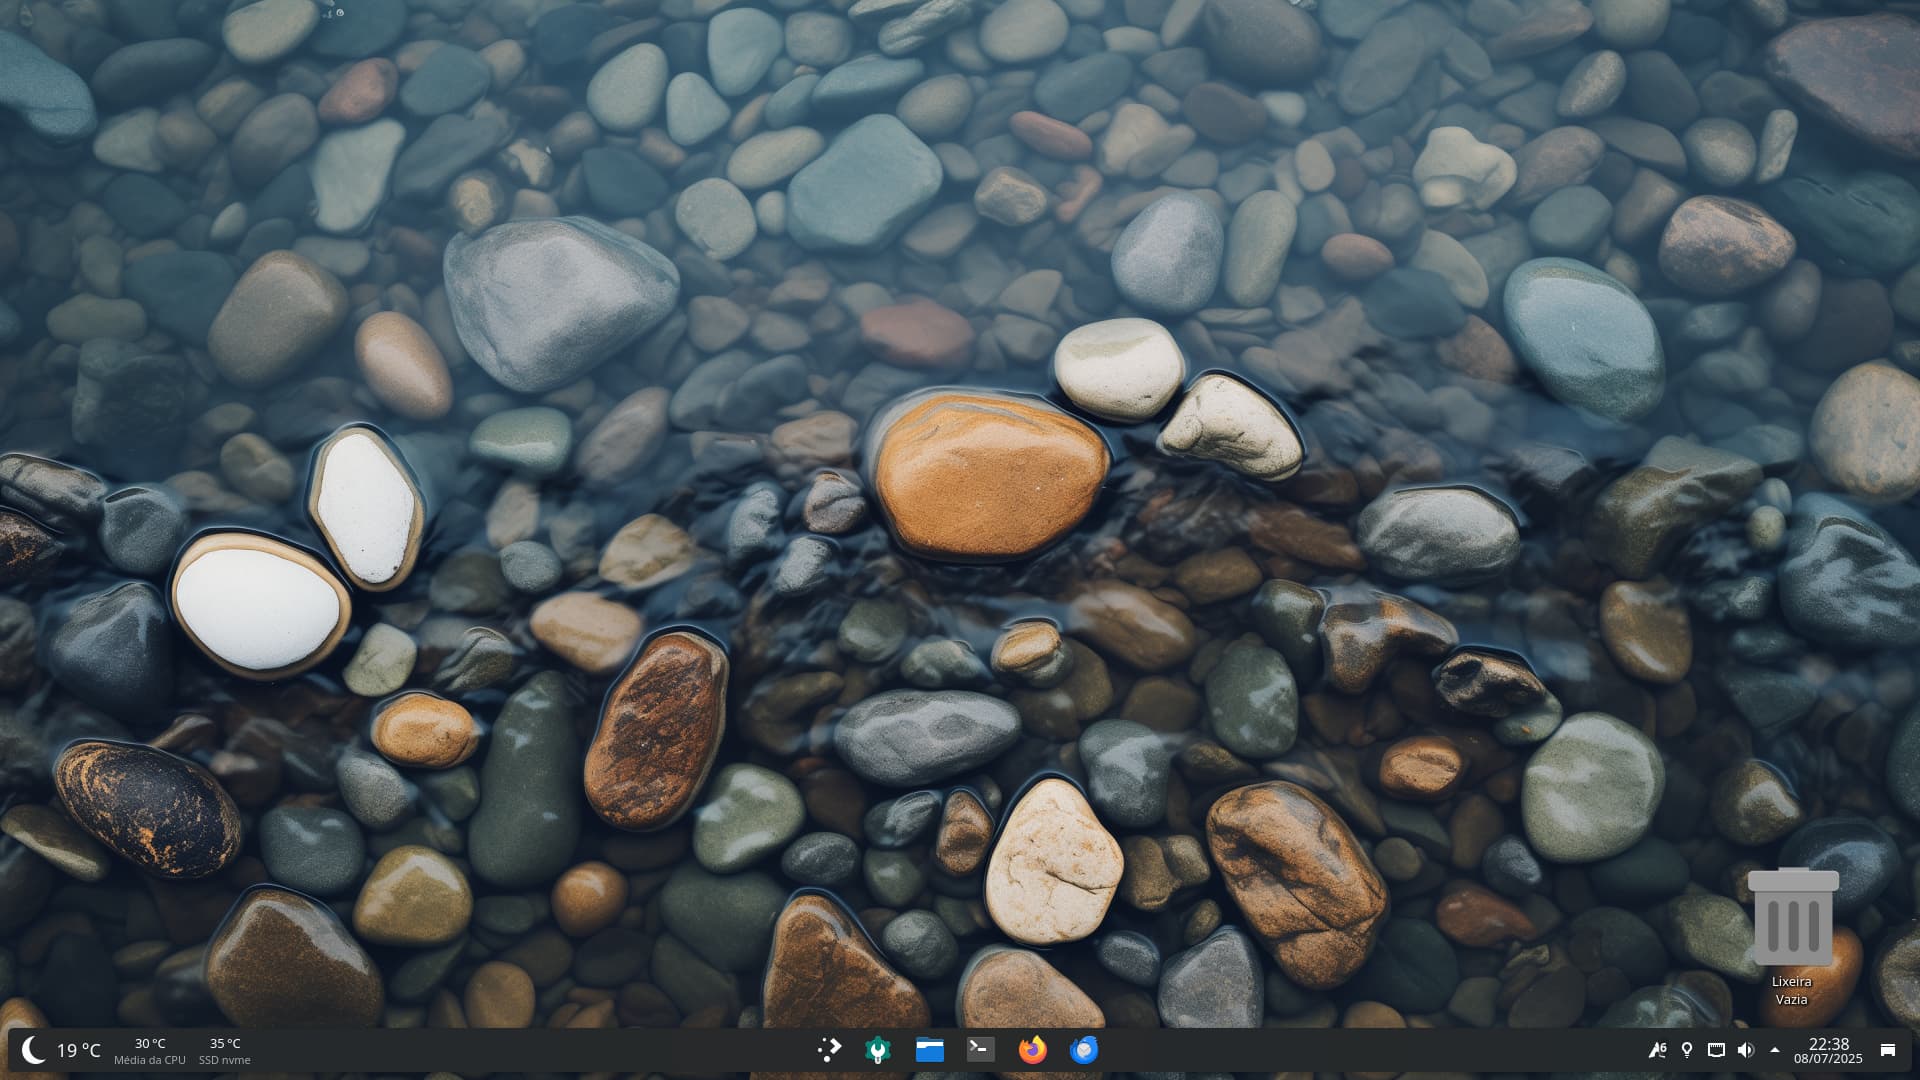Launch Firefox browser from the panel
Screen dimensions: 1920x1080
1032,1049
